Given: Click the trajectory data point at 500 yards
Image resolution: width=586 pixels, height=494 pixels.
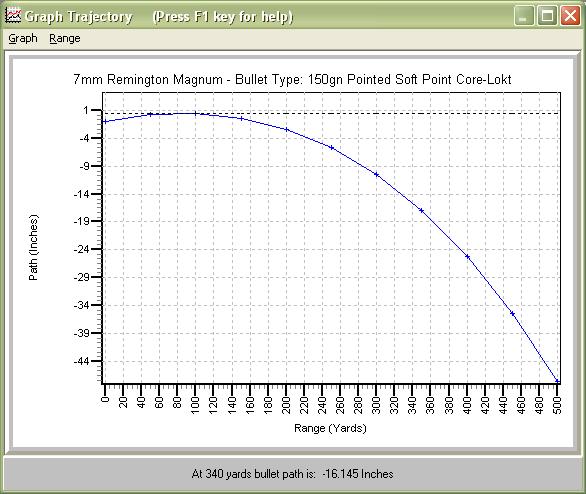Looking at the screenshot, I should (557, 381).
